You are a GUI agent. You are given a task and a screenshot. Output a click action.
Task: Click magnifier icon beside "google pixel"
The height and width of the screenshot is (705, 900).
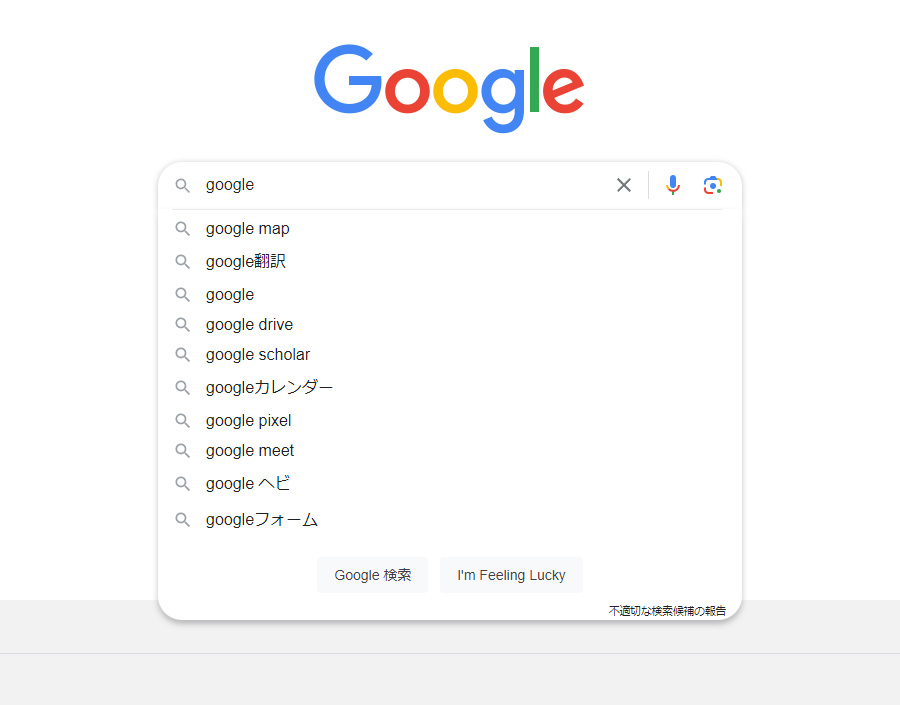pyautogui.click(x=182, y=421)
